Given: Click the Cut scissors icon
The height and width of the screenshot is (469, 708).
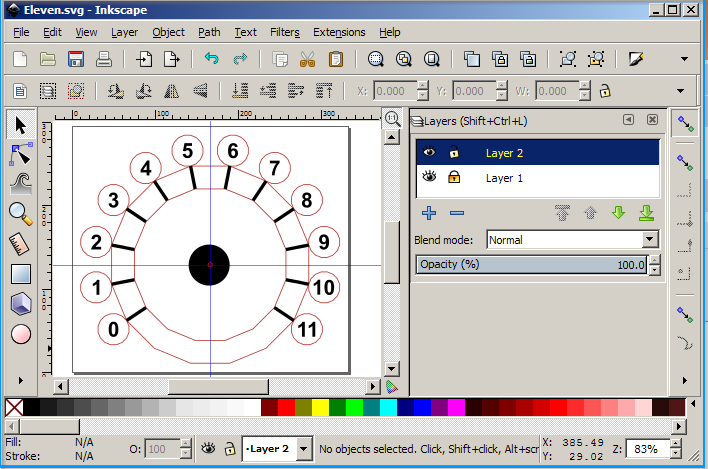Looking at the screenshot, I should [x=308, y=59].
